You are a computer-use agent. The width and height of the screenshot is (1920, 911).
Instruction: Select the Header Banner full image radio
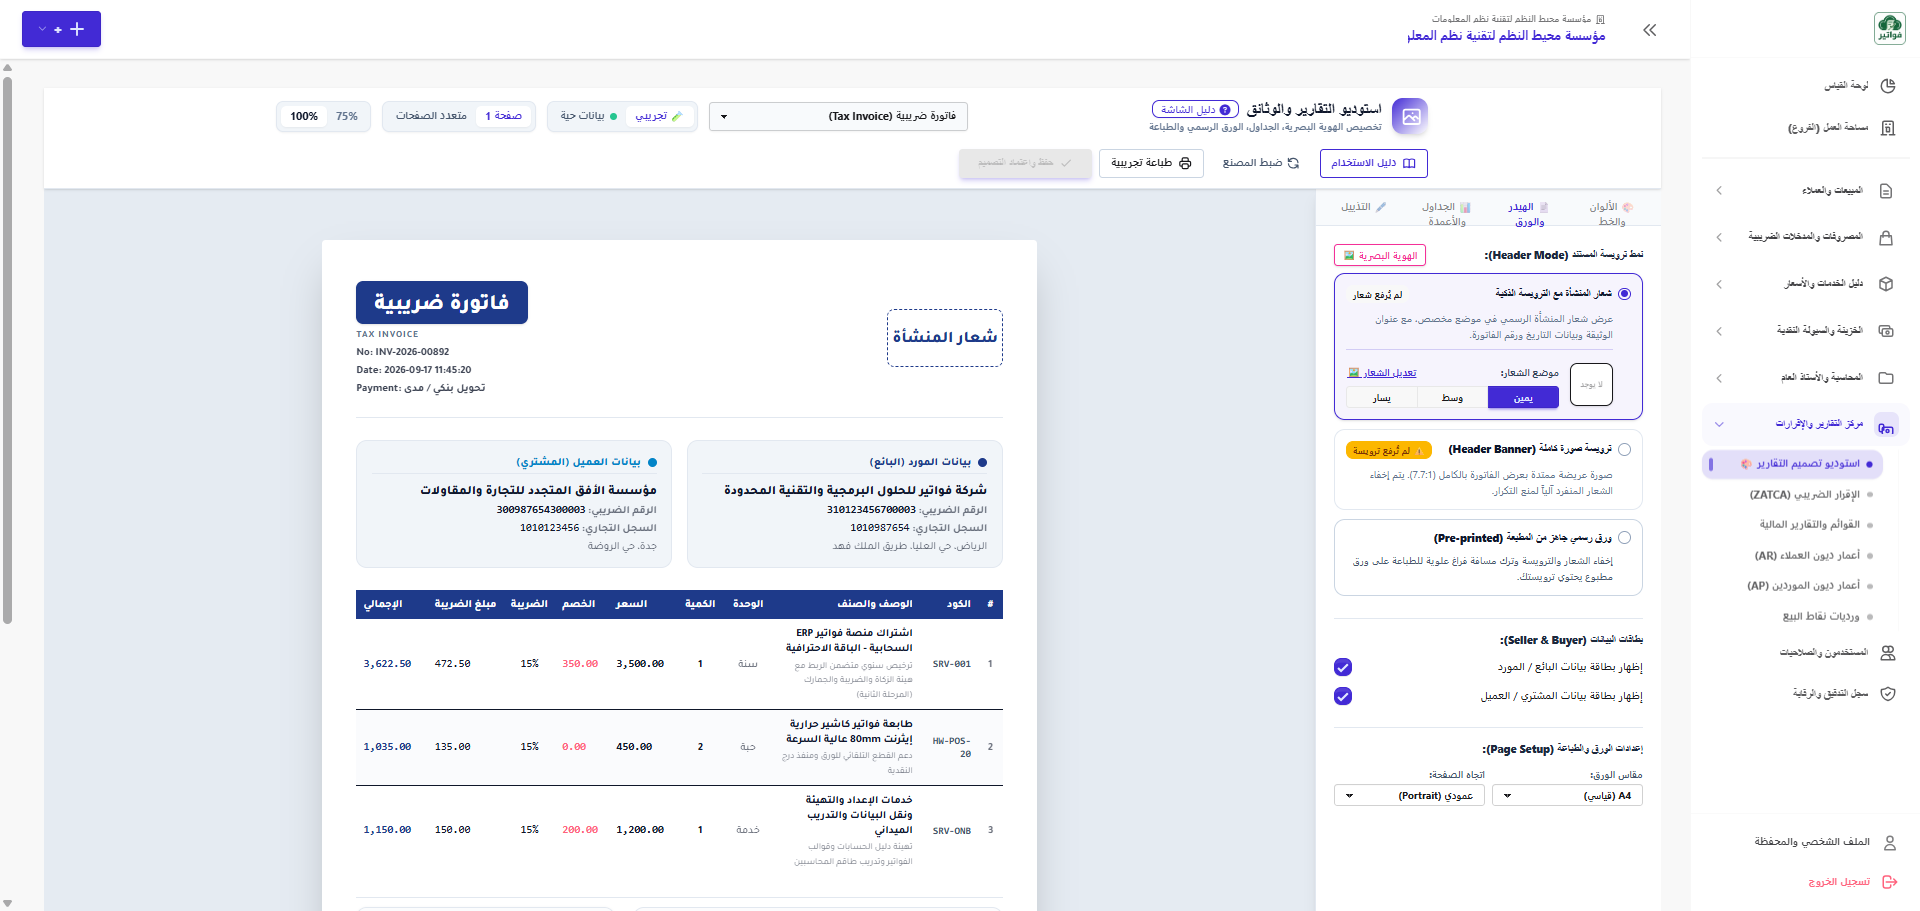coord(1624,450)
